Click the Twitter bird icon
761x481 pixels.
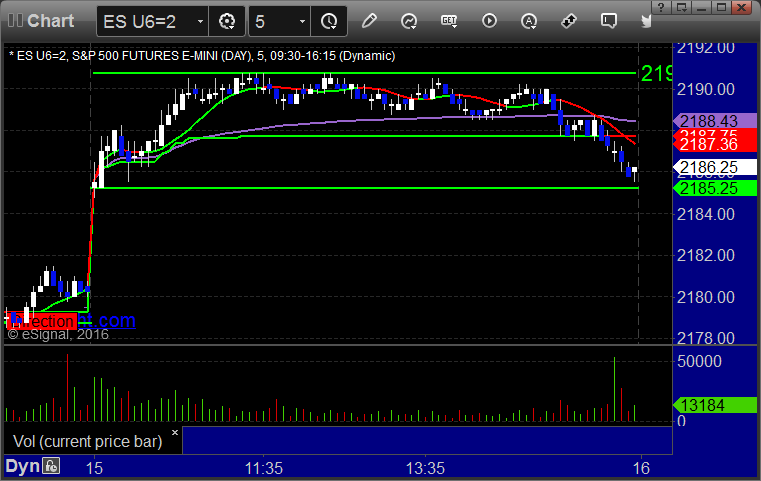click(646, 21)
